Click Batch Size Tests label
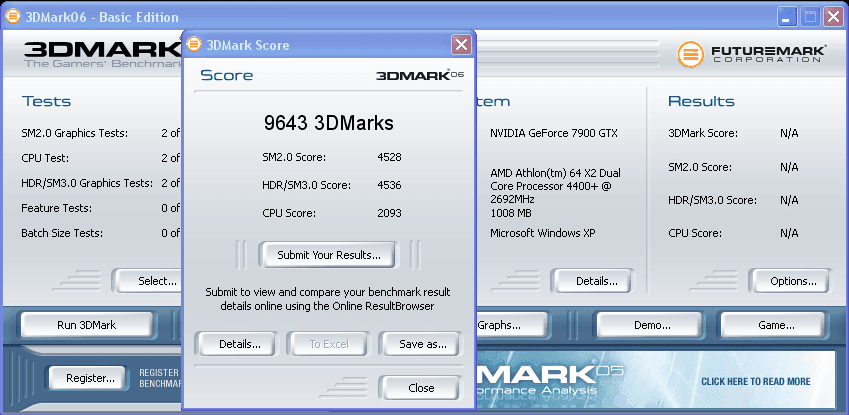This screenshot has height=415, width=849. (62, 234)
